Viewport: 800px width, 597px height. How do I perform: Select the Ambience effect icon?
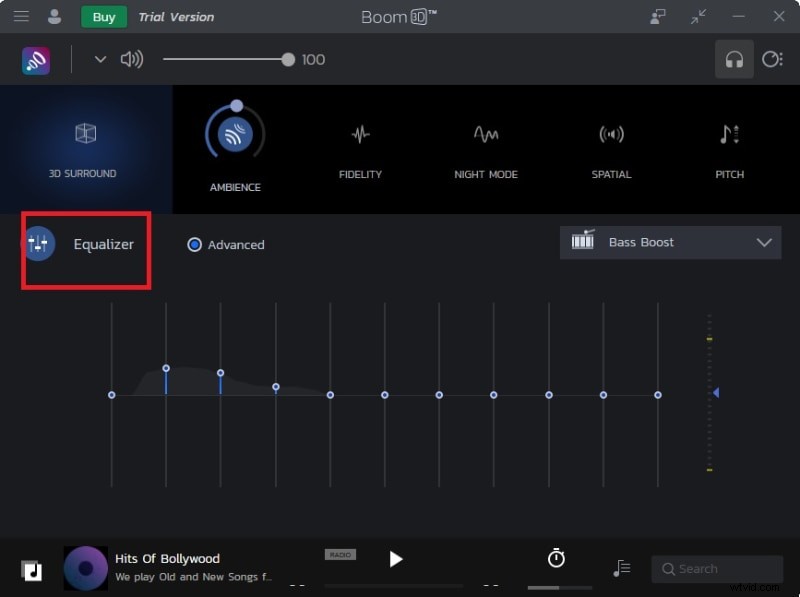(x=235, y=134)
